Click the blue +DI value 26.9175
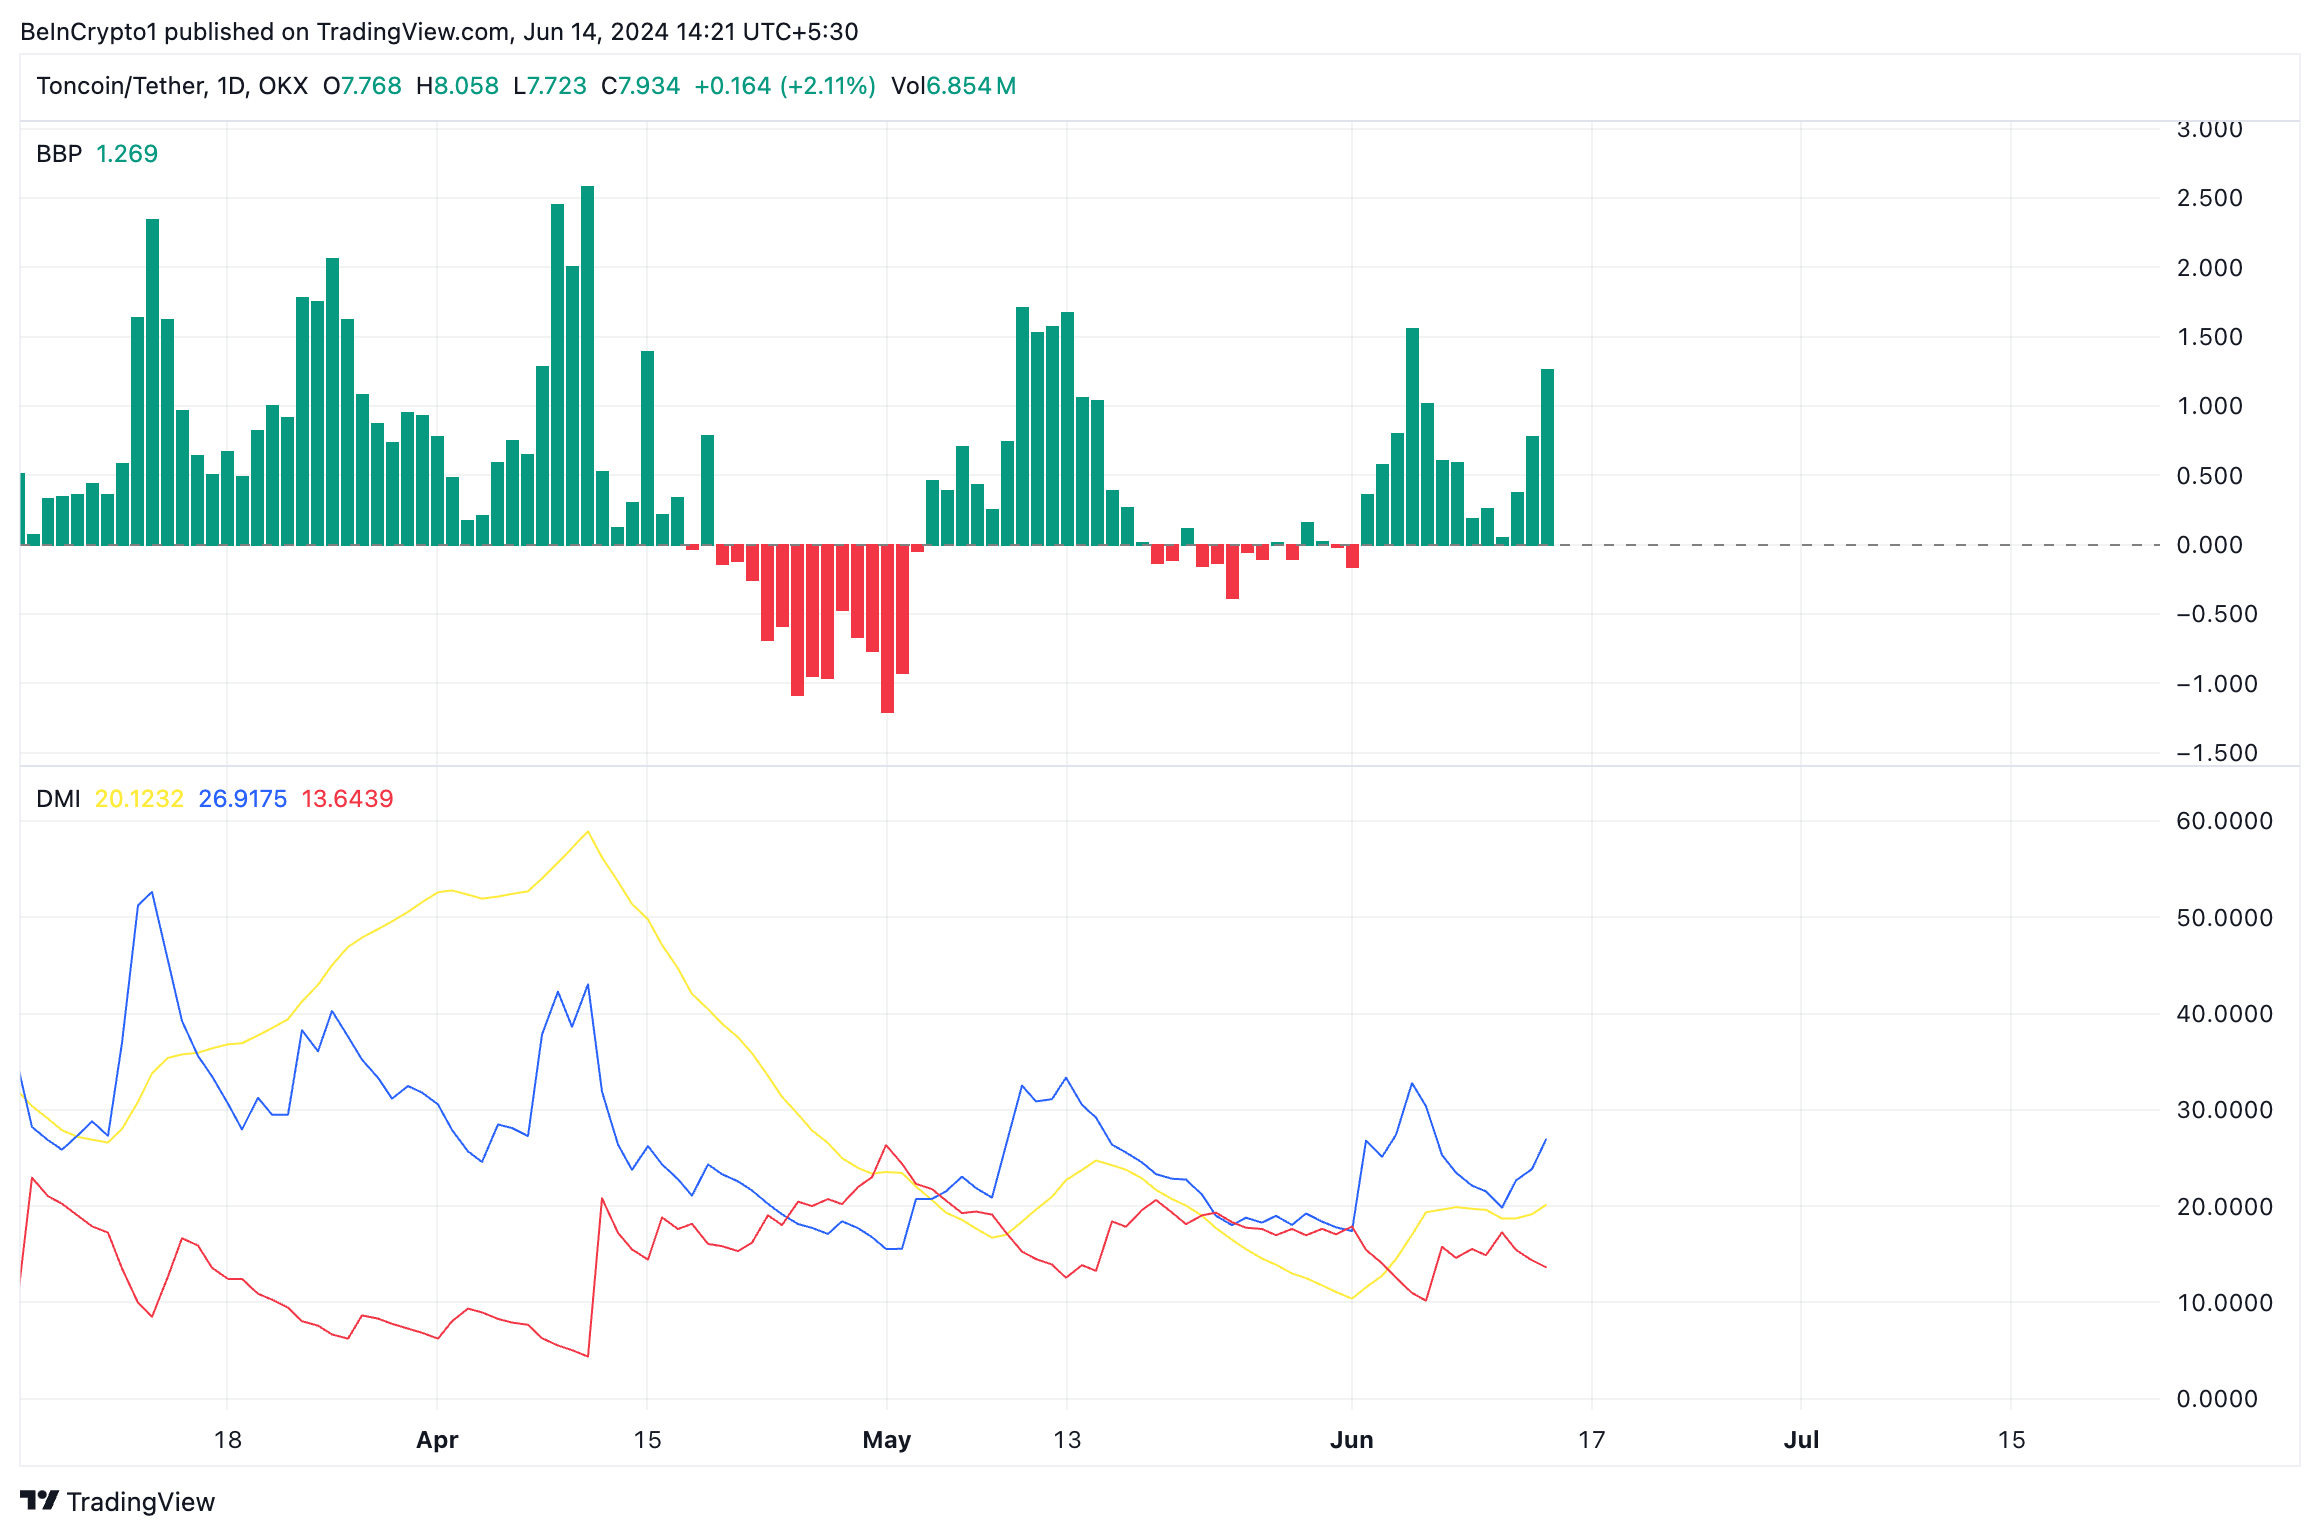2320x1536 pixels. pyautogui.click(x=242, y=799)
